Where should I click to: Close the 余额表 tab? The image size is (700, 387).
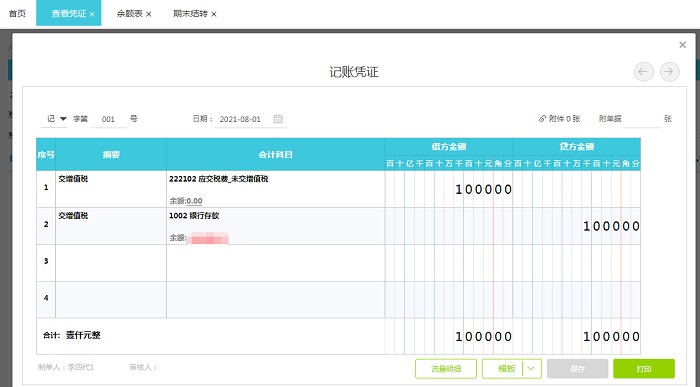point(149,14)
